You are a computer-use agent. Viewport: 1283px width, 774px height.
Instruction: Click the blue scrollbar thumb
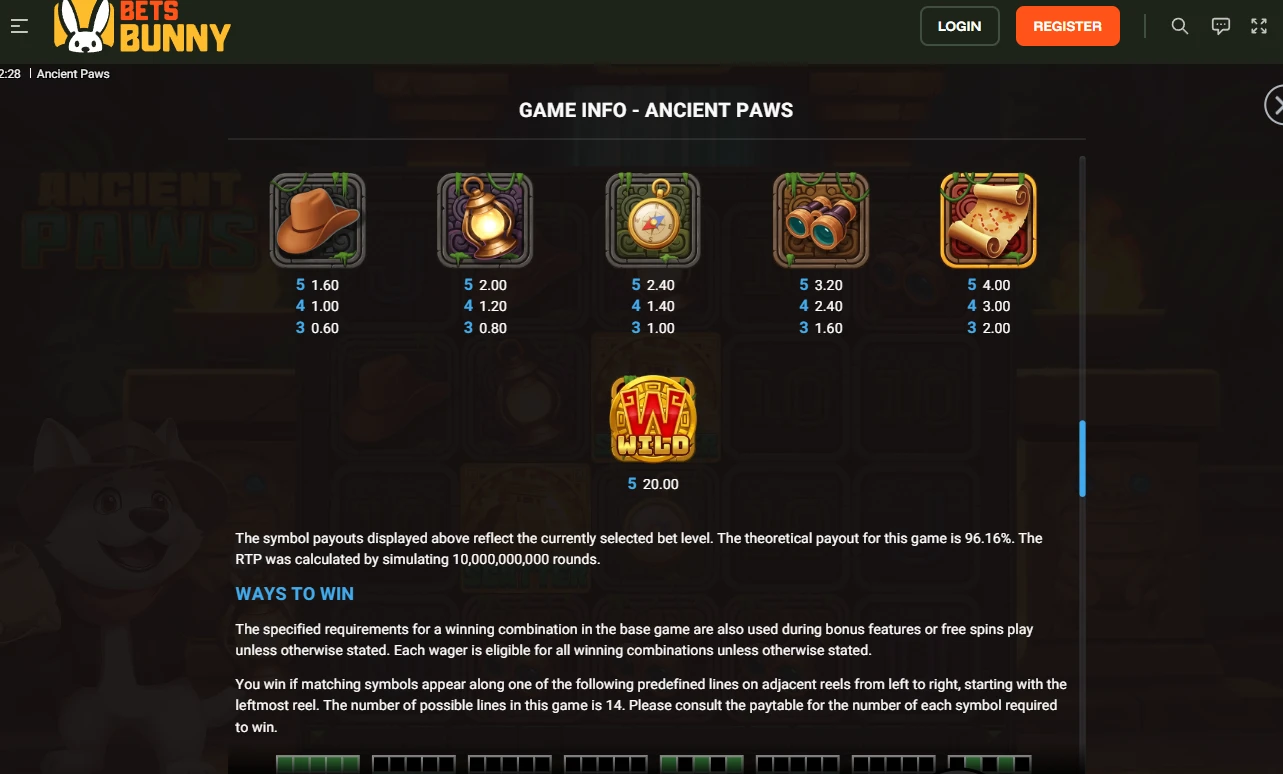(1082, 458)
